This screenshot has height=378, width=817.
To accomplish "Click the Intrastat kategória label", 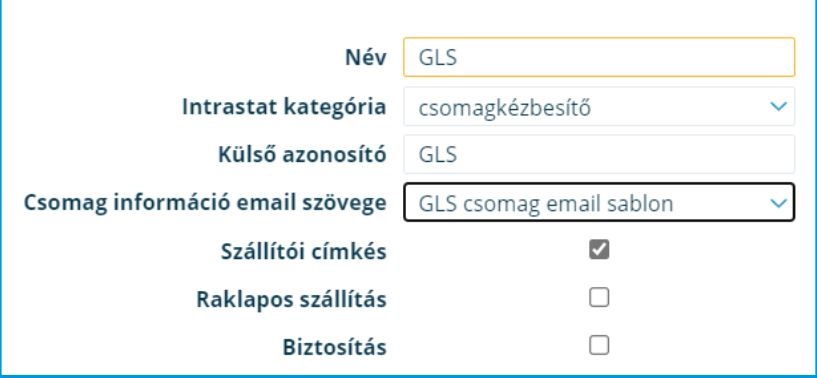I will pos(284,106).
